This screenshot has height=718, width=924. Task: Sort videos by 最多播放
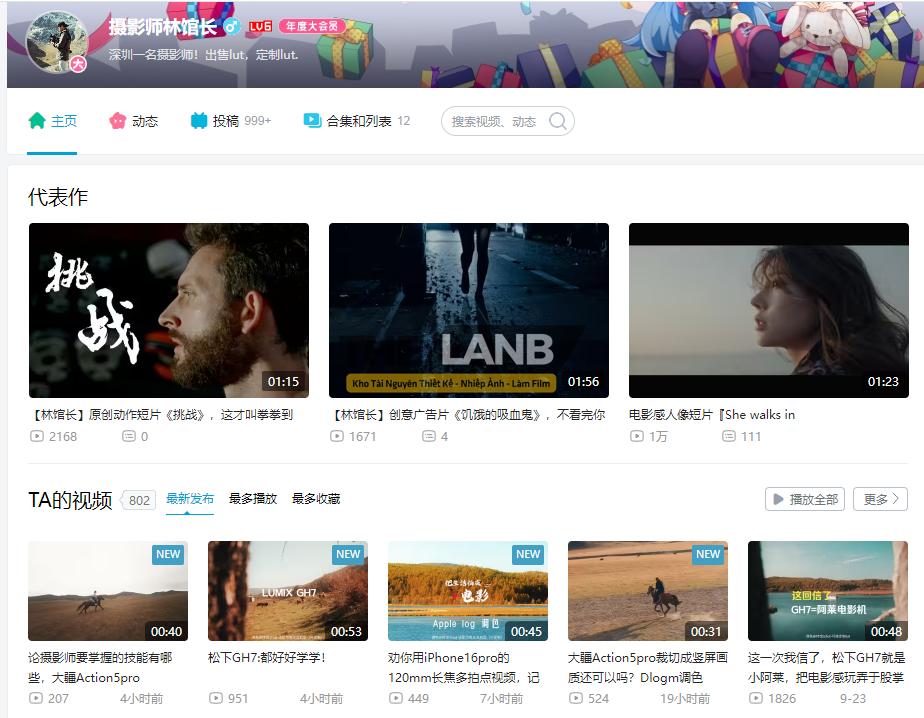[252, 499]
